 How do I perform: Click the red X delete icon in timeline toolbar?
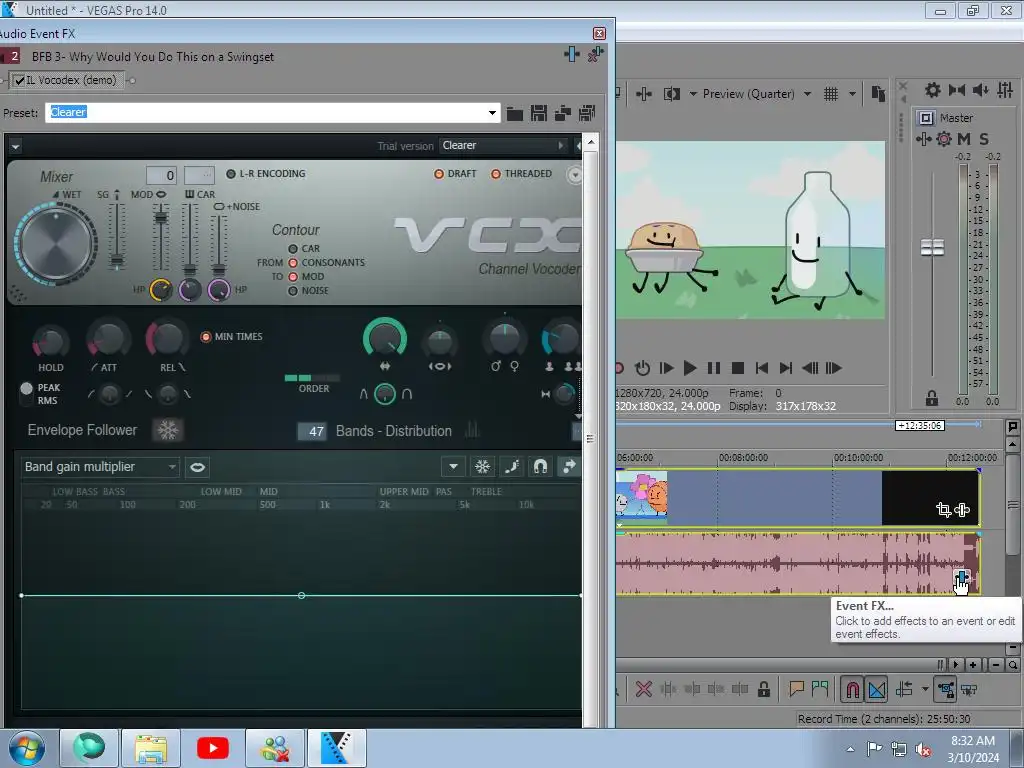click(x=644, y=689)
